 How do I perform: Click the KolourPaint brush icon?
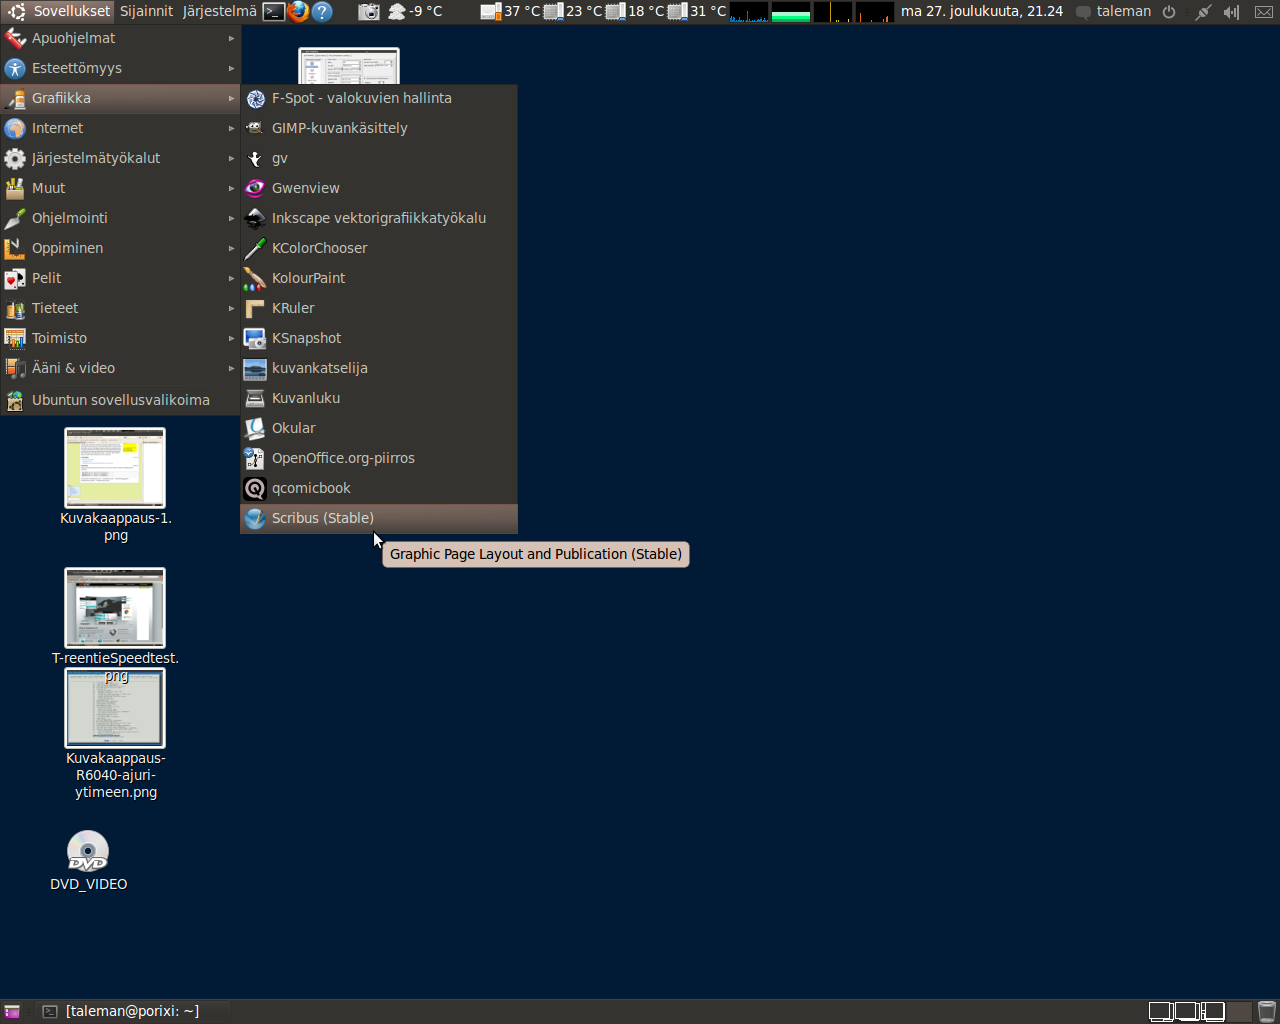pyautogui.click(x=255, y=278)
